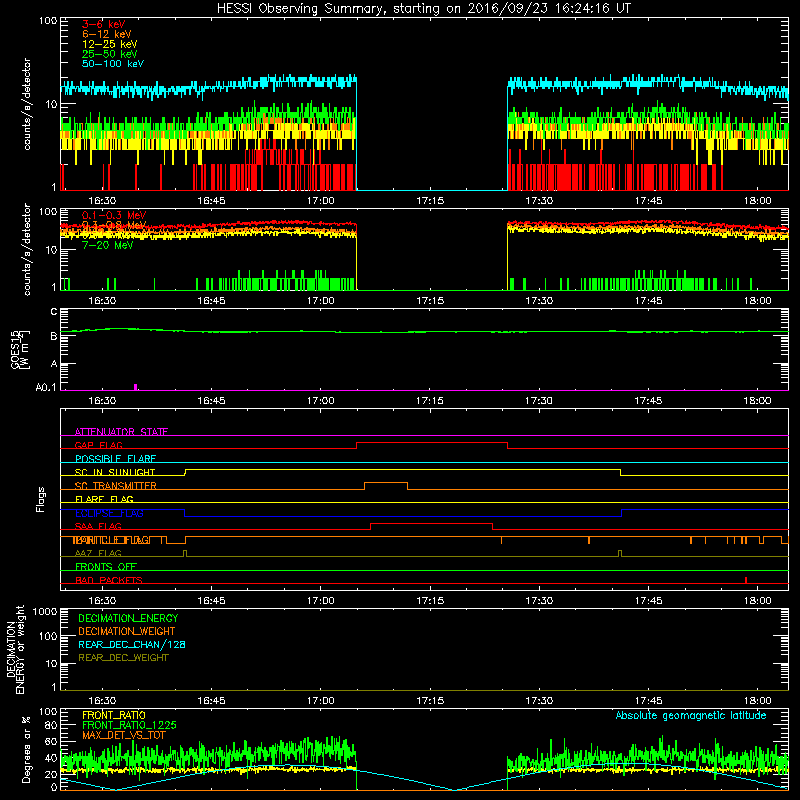Click the magenta spike on the GOES15 baseline
Image resolution: width=800 pixels, height=800 pixels.
click(x=135, y=387)
